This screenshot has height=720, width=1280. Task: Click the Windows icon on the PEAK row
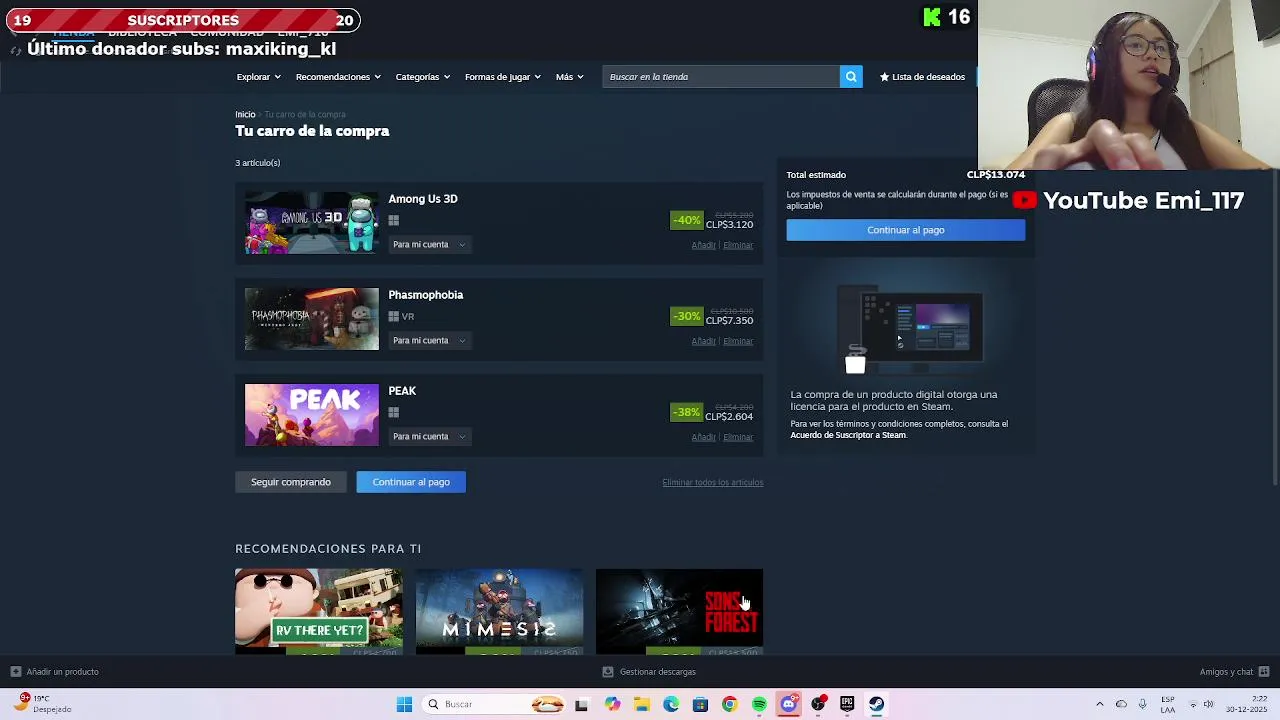point(394,413)
